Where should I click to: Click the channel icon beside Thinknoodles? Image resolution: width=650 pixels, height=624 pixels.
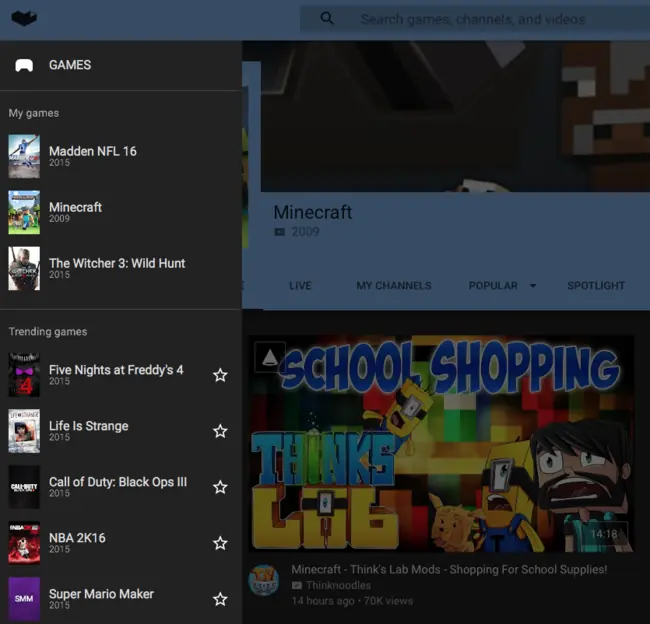[x=297, y=585]
